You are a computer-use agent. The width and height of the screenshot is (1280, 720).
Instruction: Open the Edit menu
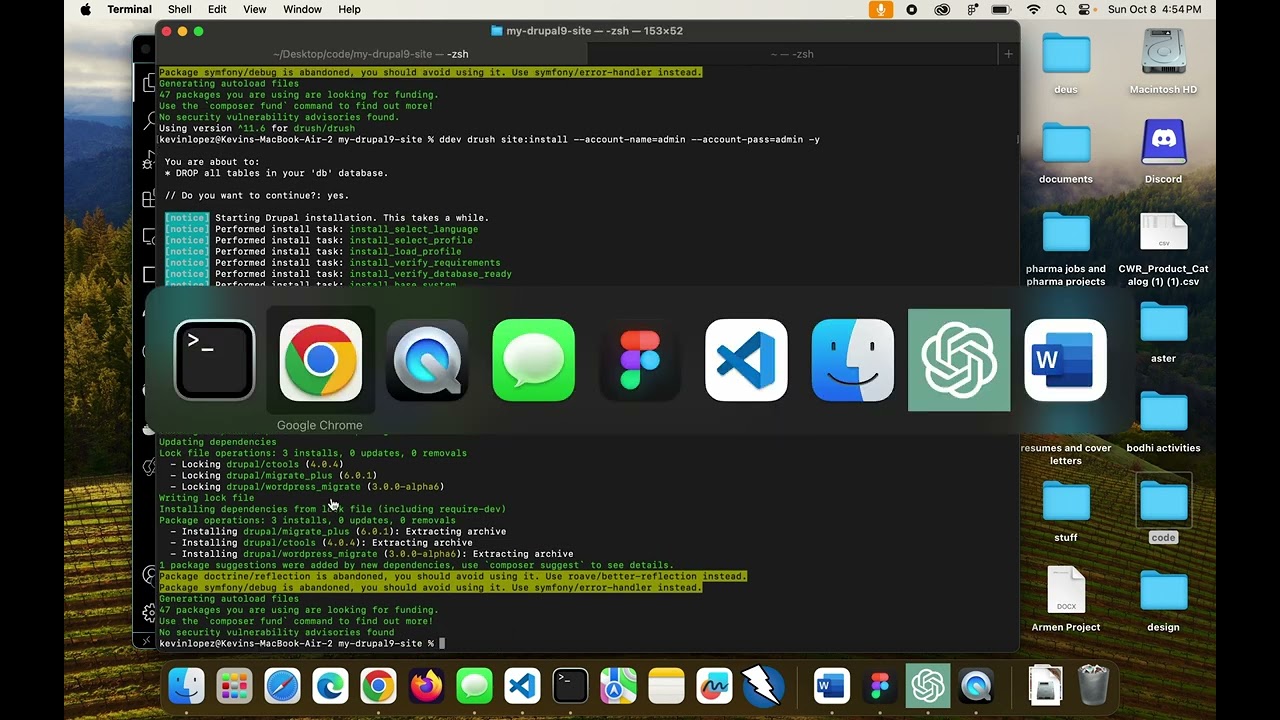217,9
